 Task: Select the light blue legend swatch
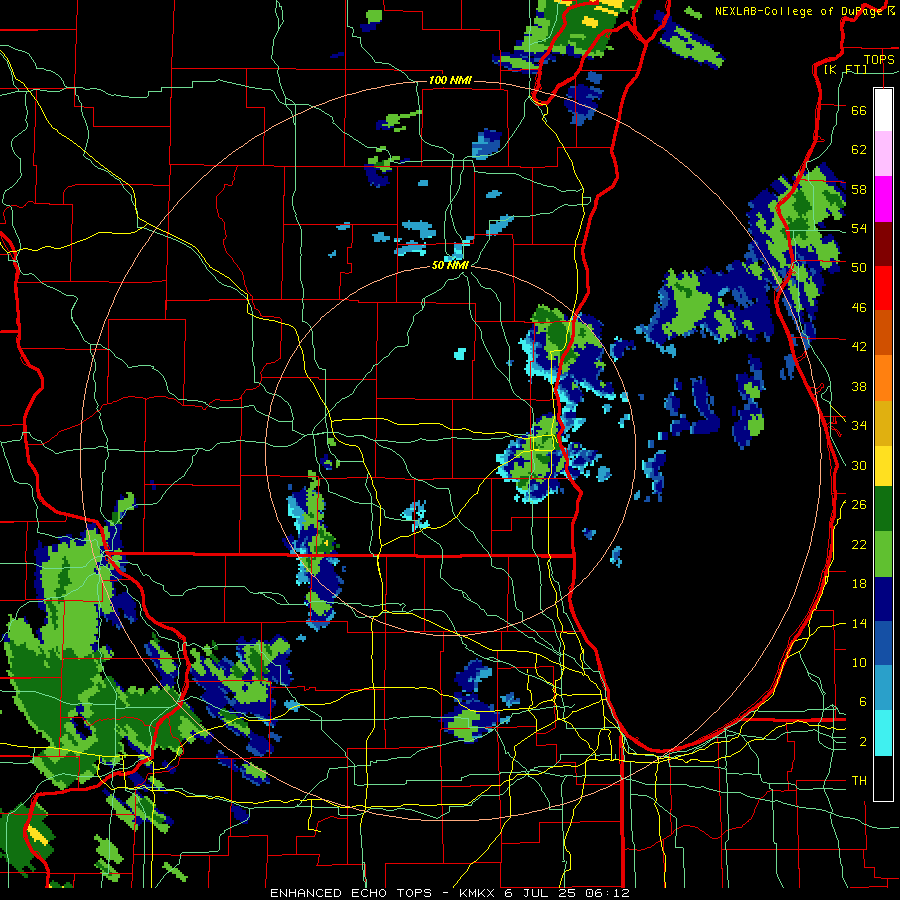click(x=883, y=688)
